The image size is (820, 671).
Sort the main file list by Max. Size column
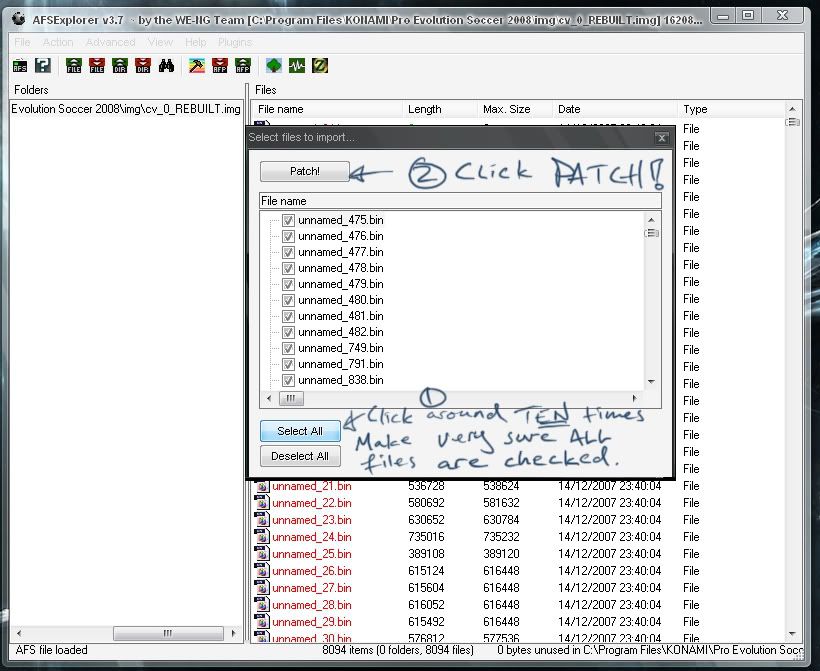click(515, 109)
